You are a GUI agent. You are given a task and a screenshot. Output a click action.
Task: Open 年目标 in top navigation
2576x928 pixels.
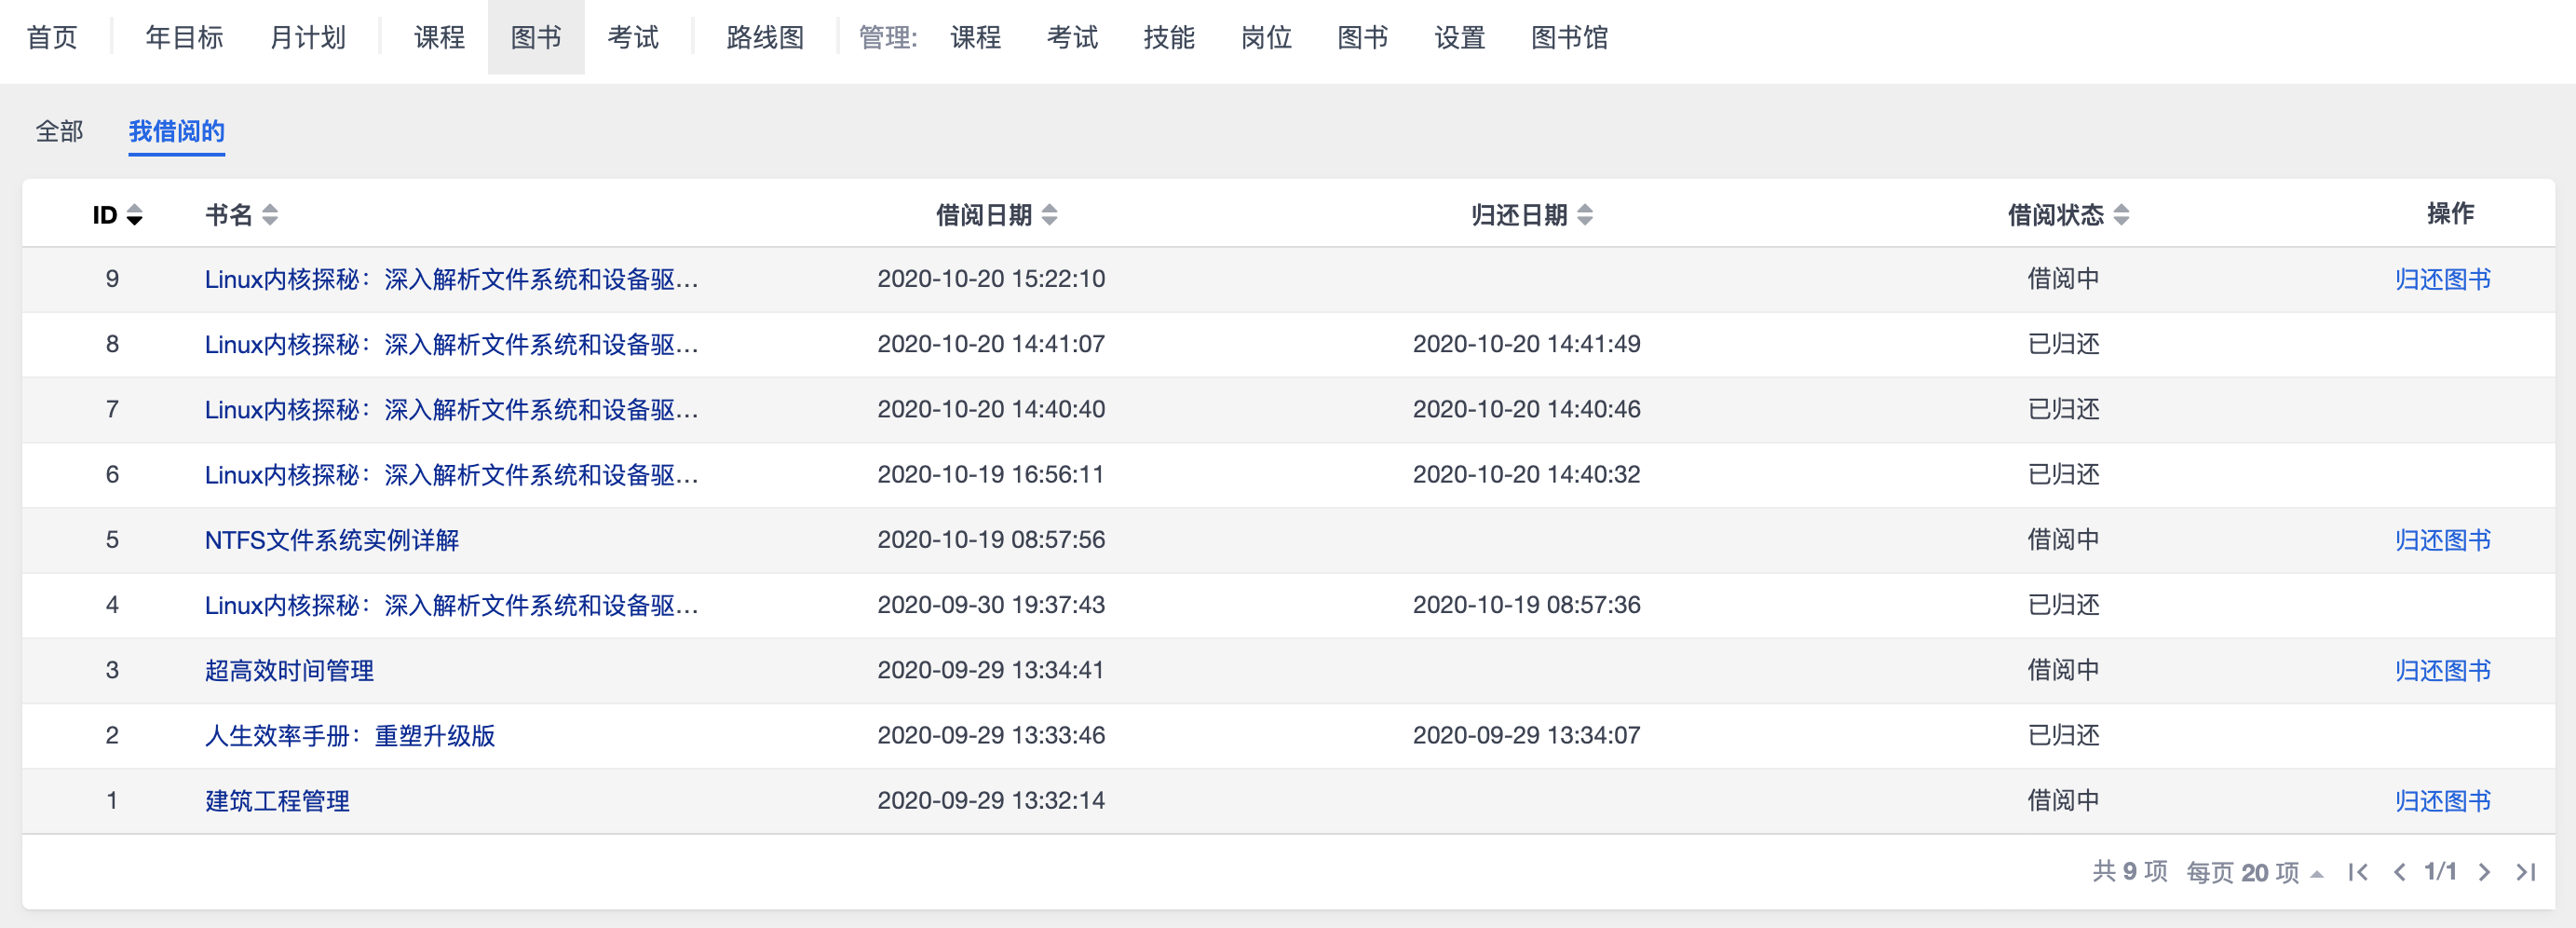click(184, 38)
